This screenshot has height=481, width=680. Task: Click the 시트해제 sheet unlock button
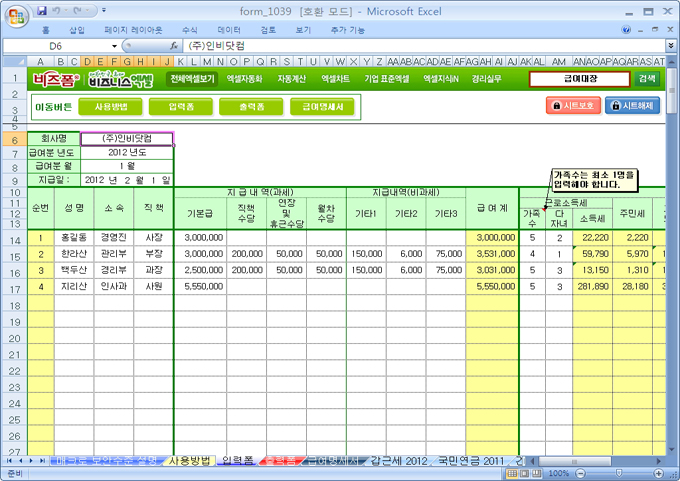click(x=631, y=105)
